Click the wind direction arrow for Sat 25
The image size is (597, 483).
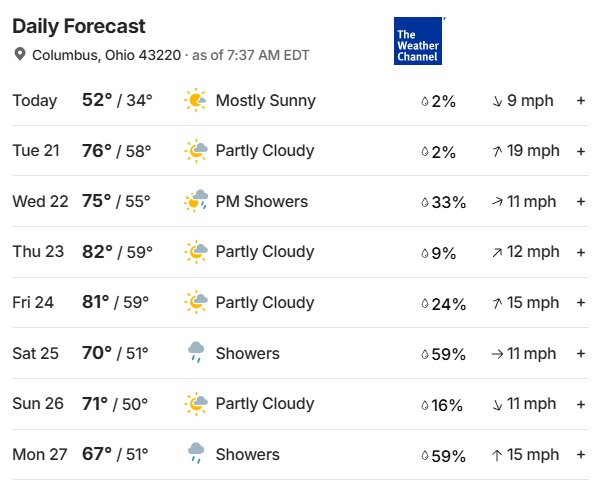click(x=497, y=354)
